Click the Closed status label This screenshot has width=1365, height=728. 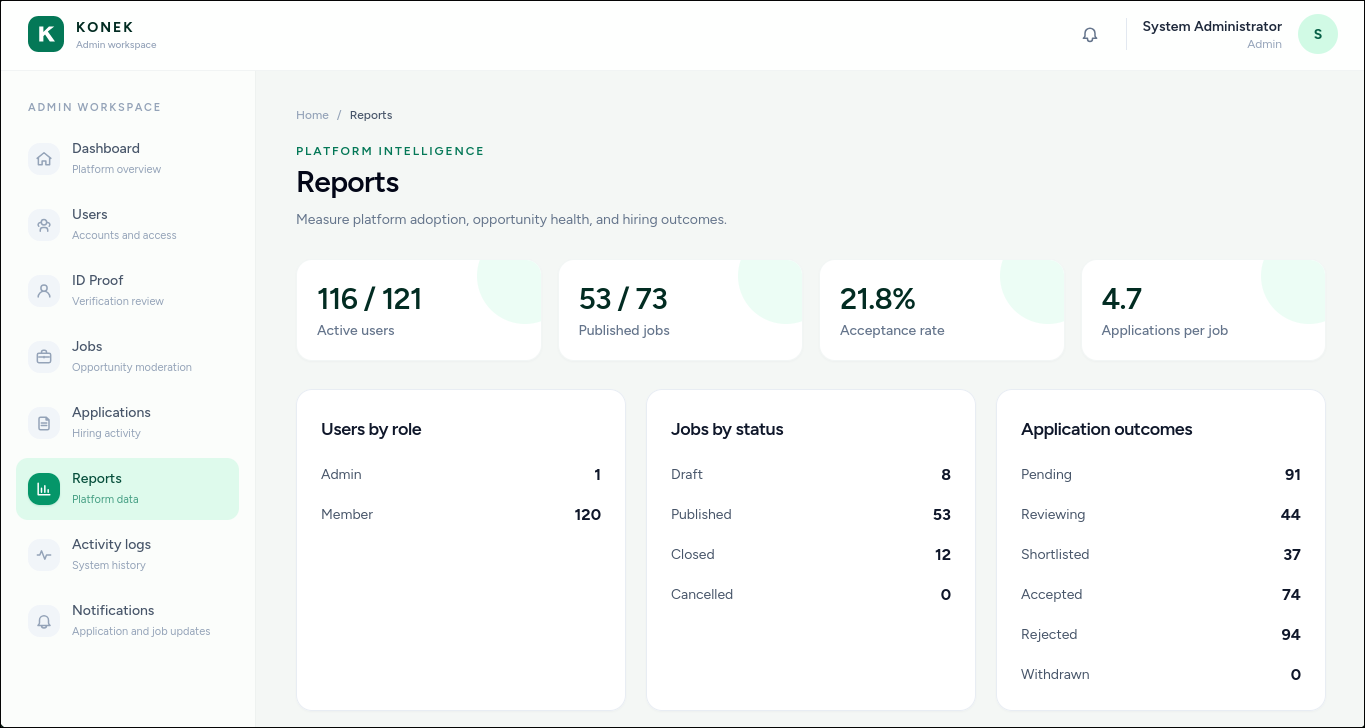tap(693, 554)
